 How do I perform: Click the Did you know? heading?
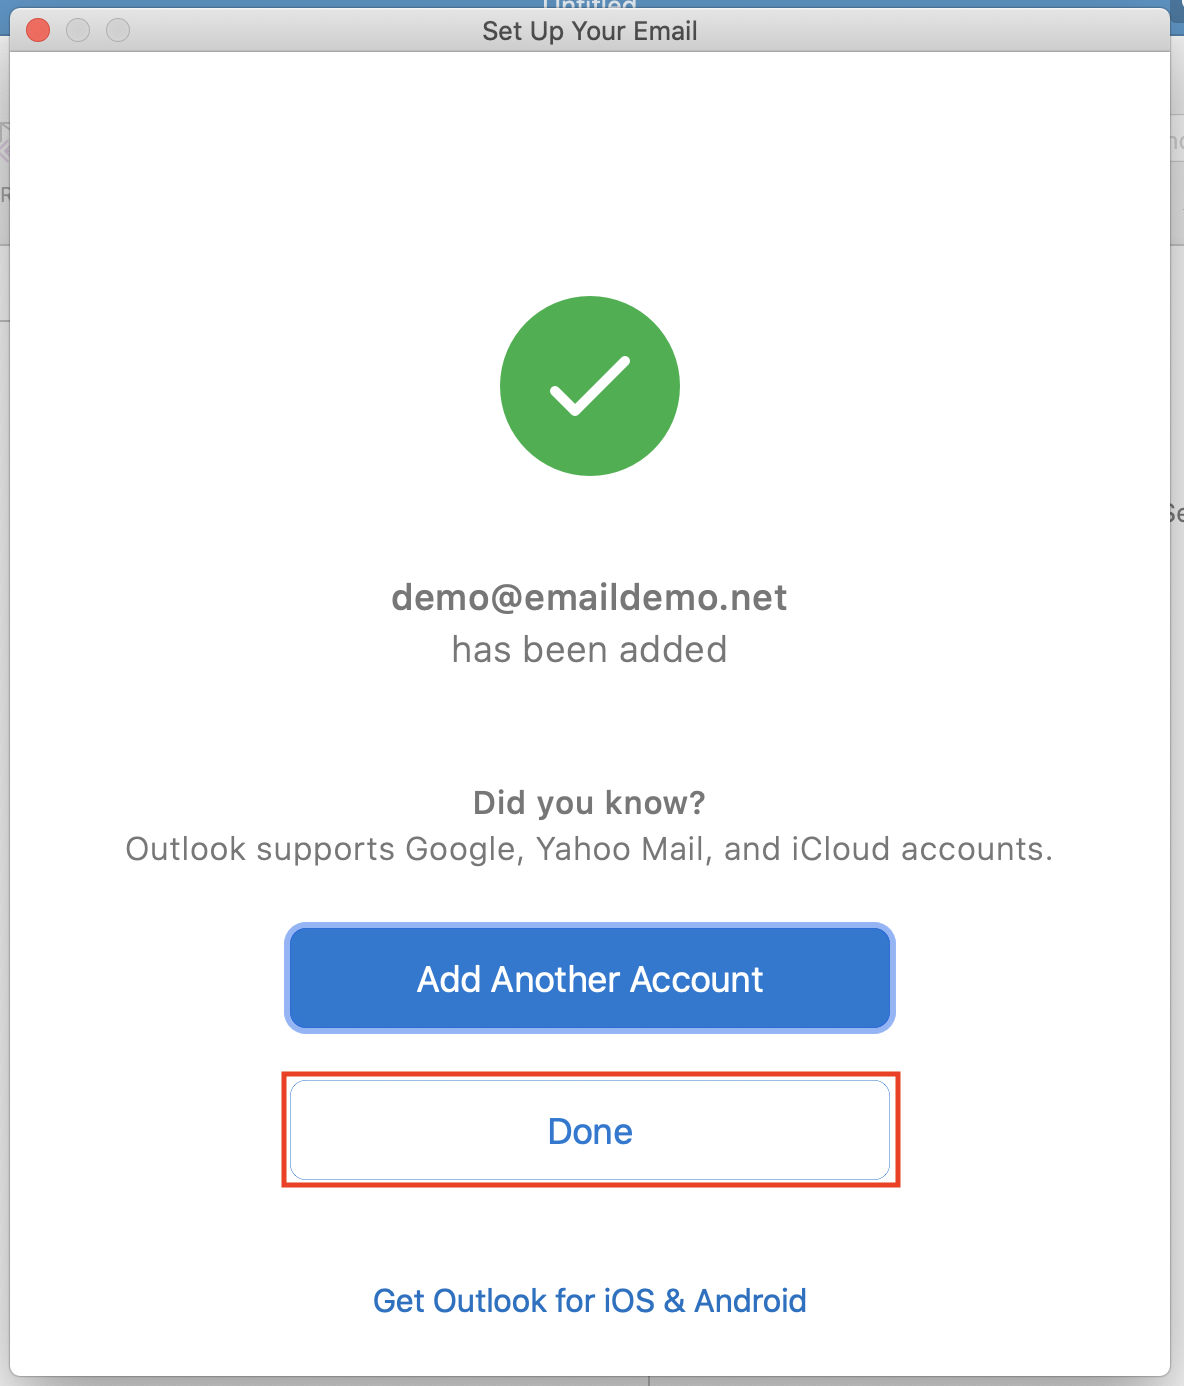pyautogui.click(x=590, y=802)
